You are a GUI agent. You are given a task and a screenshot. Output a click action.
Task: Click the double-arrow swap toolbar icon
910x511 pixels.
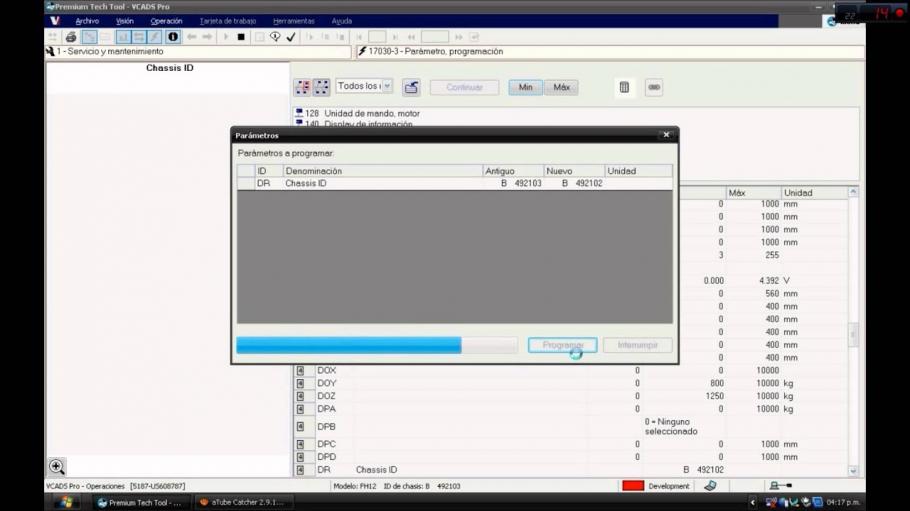click(139, 37)
